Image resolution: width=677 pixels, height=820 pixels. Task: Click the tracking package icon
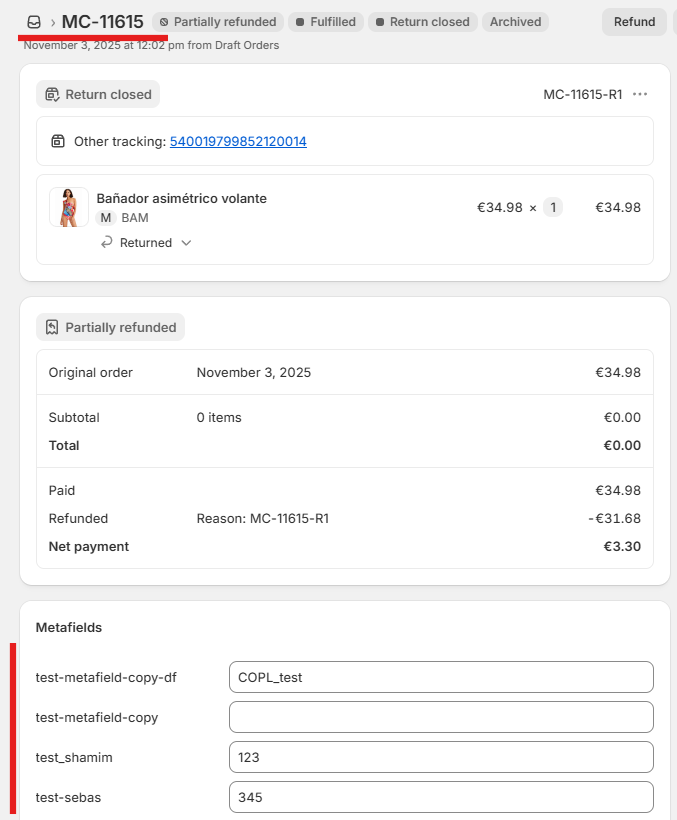(x=58, y=142)
